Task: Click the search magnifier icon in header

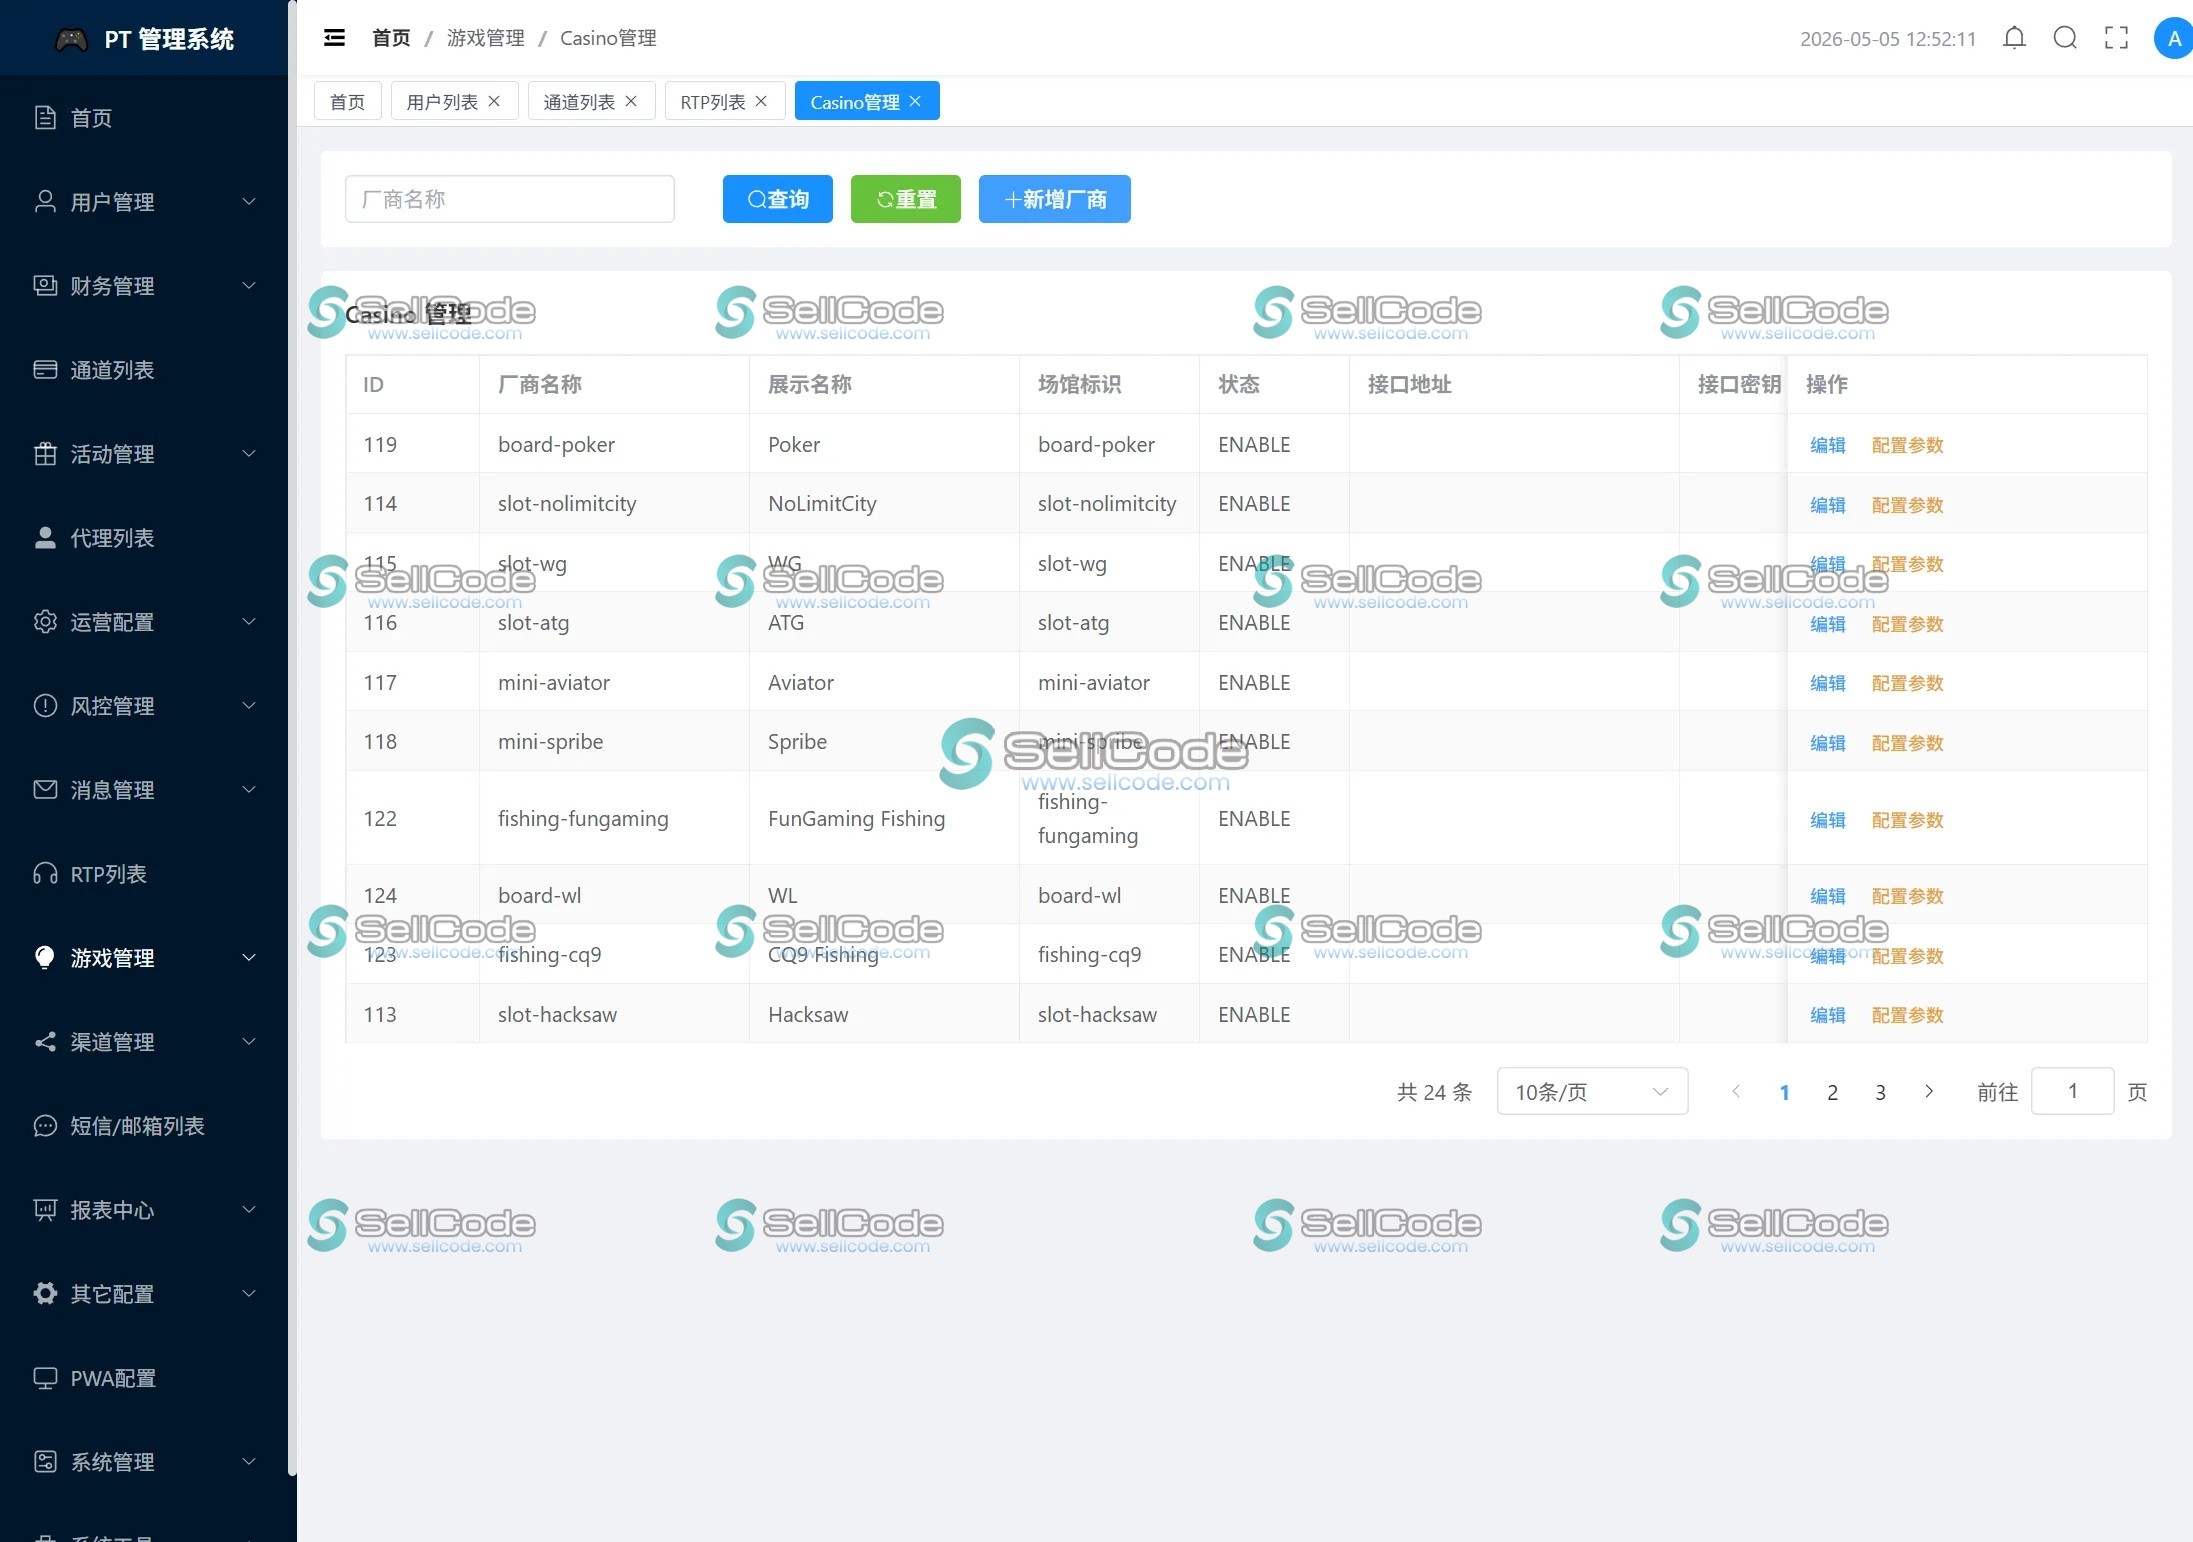Action: (x=2065, y=38)
